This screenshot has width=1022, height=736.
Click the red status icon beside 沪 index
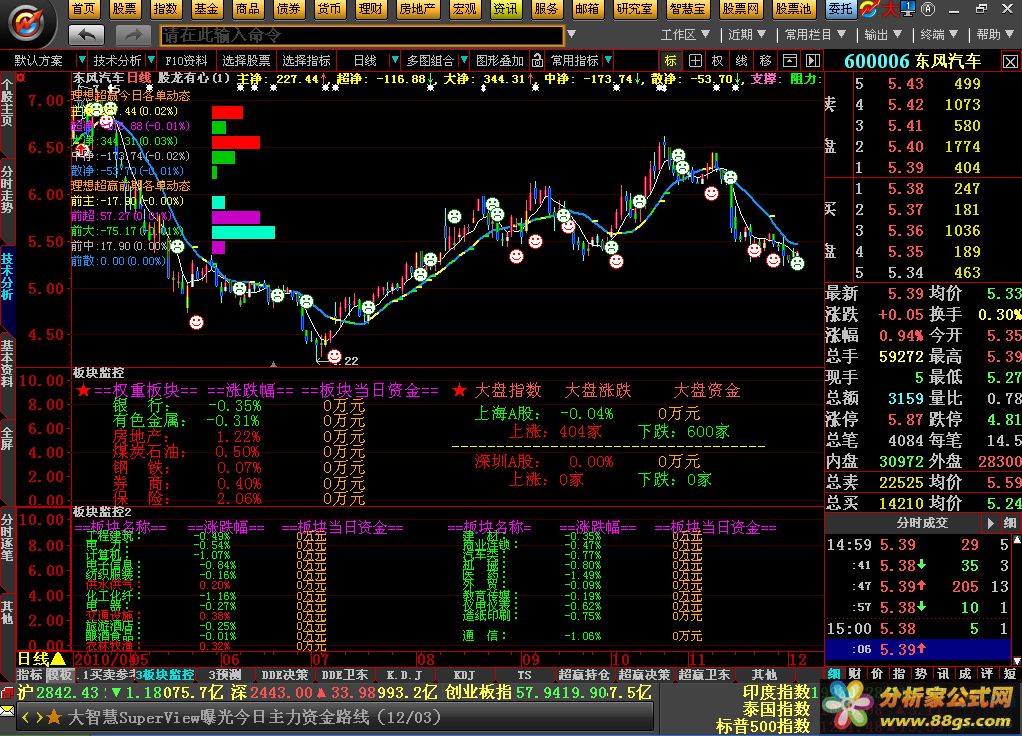[7, 692]
